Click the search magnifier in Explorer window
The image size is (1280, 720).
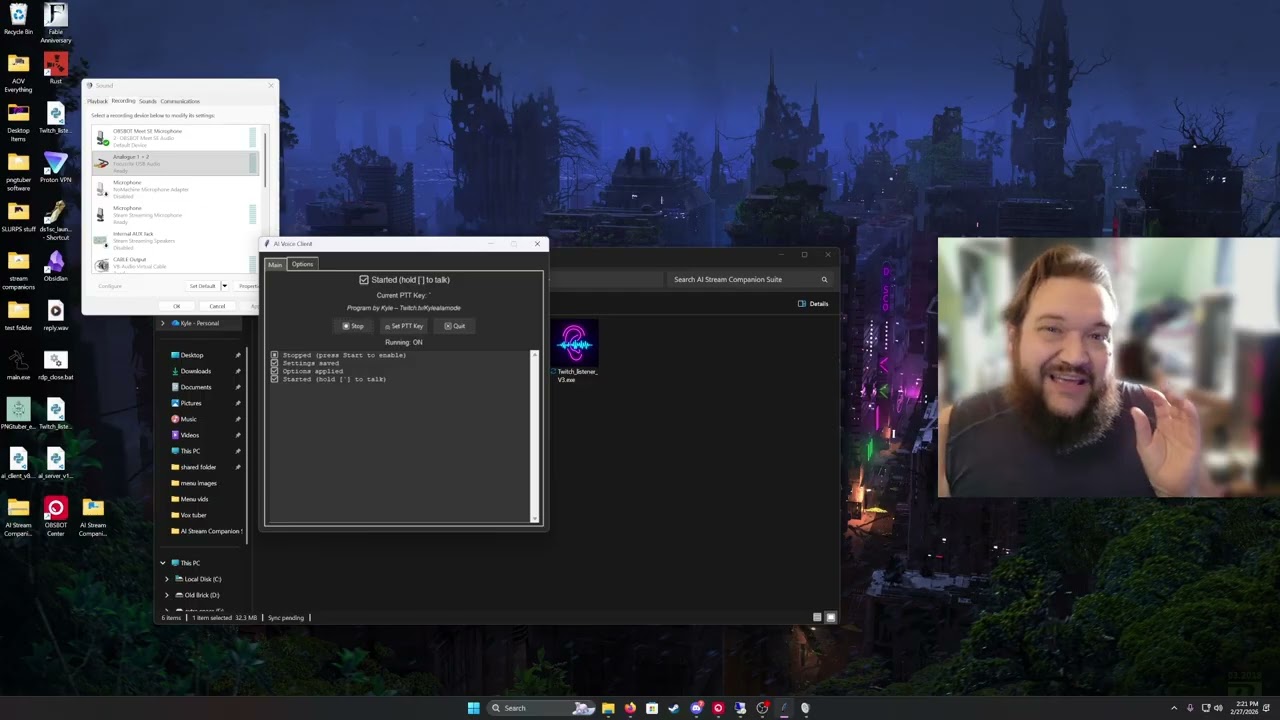[x=824, y=280]
